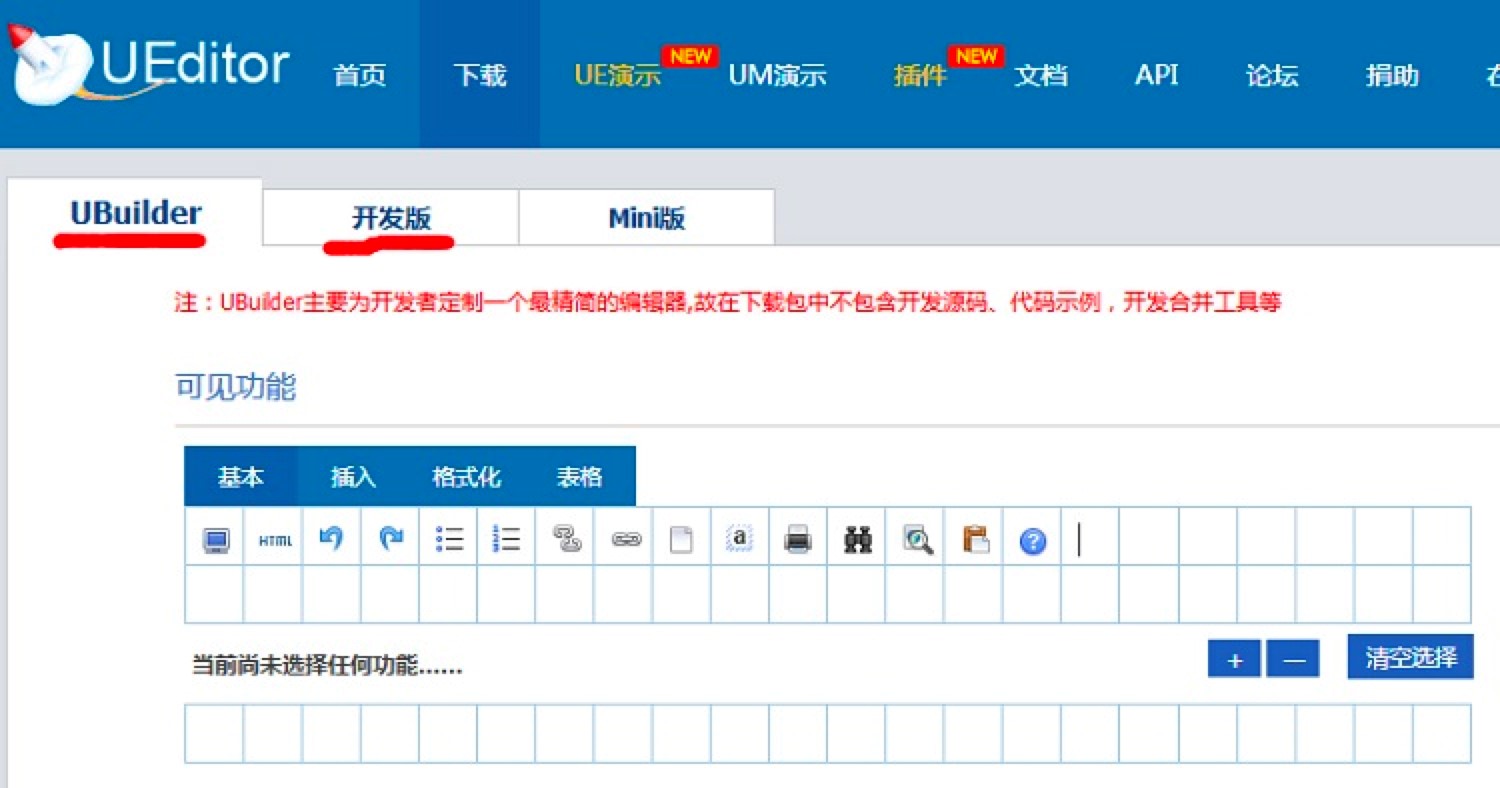Click the 清空选择 button

tap(1410, 657)
